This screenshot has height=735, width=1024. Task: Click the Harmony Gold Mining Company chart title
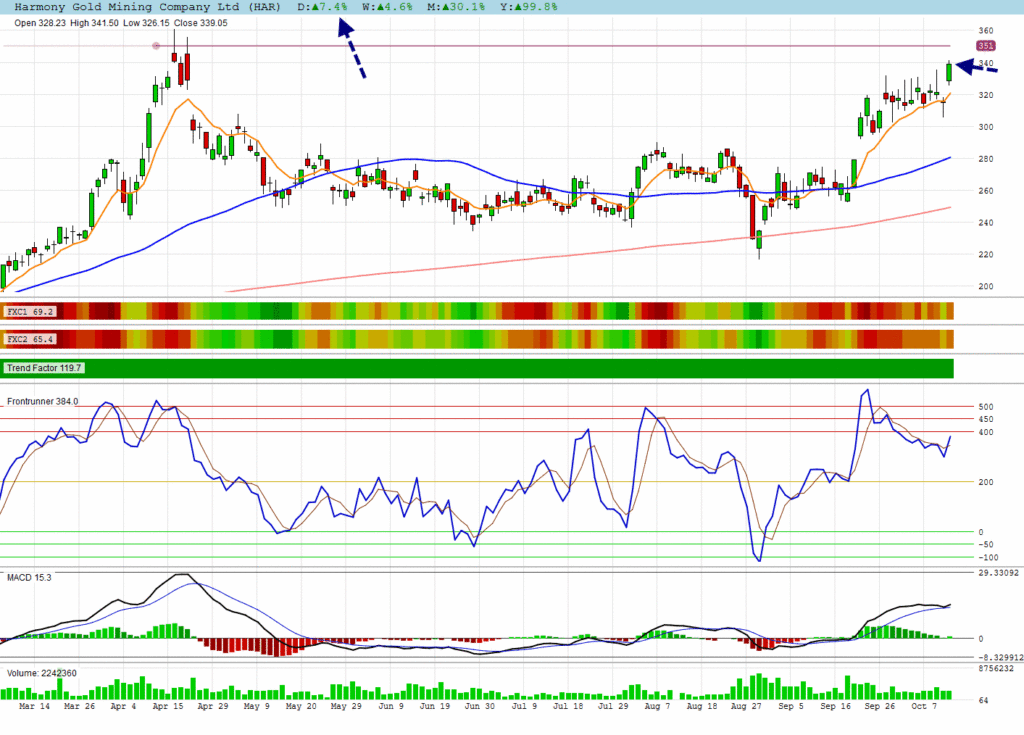pos(138,7)
